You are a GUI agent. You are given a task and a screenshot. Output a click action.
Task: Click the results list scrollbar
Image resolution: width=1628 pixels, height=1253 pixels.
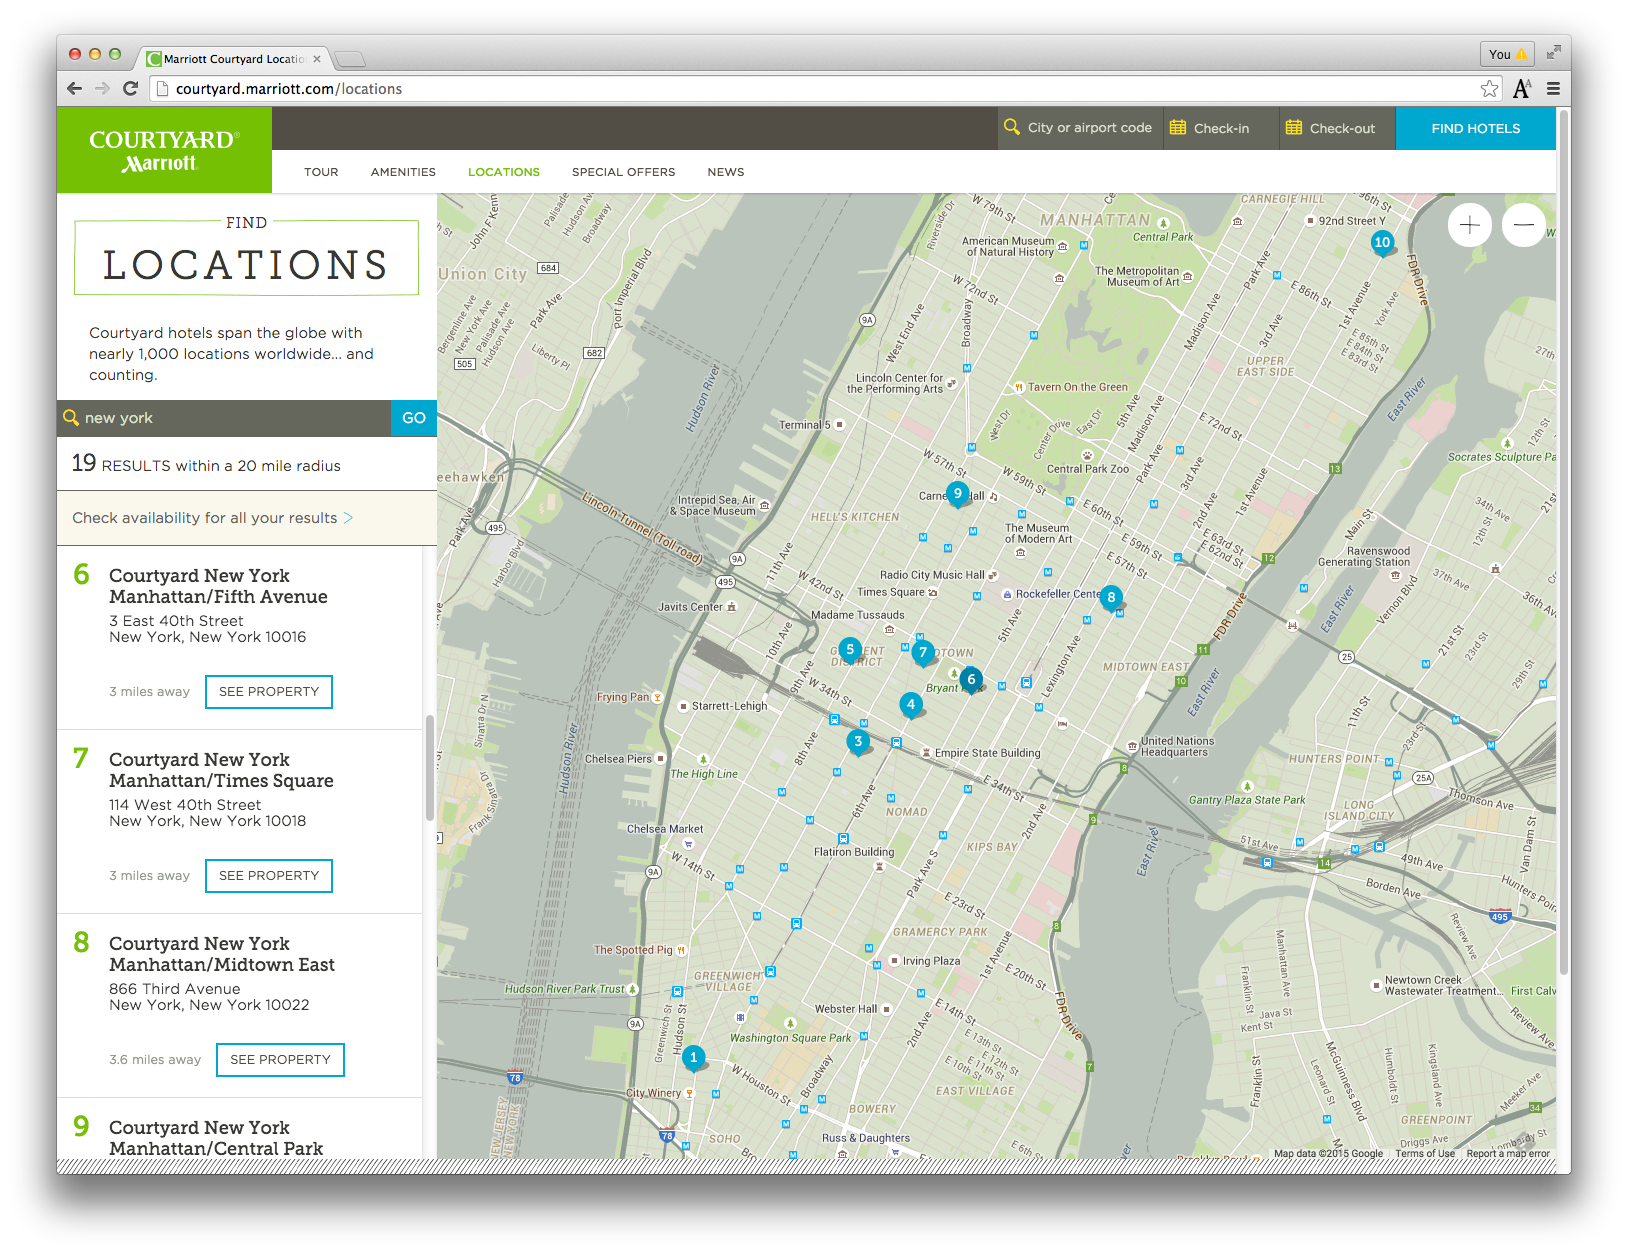tap(430, 767)
